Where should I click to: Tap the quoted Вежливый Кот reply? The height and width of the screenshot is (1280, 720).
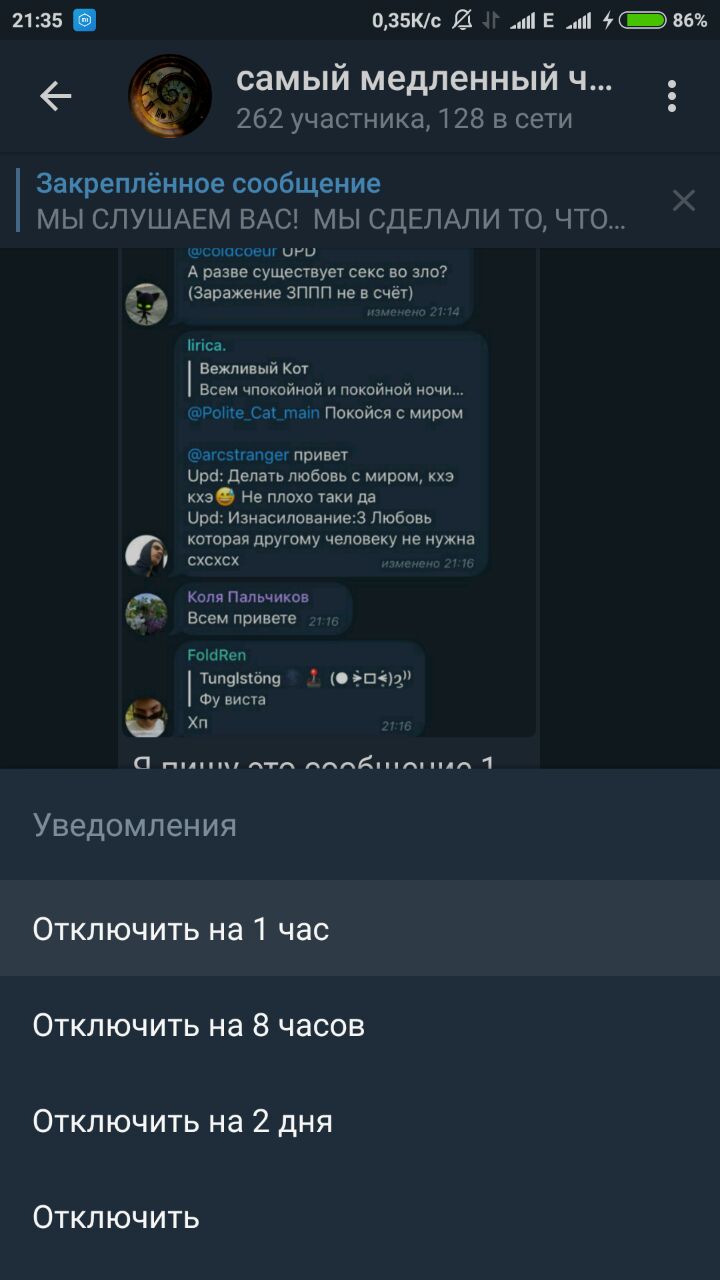pyautogui.click(x=328, y=379)
